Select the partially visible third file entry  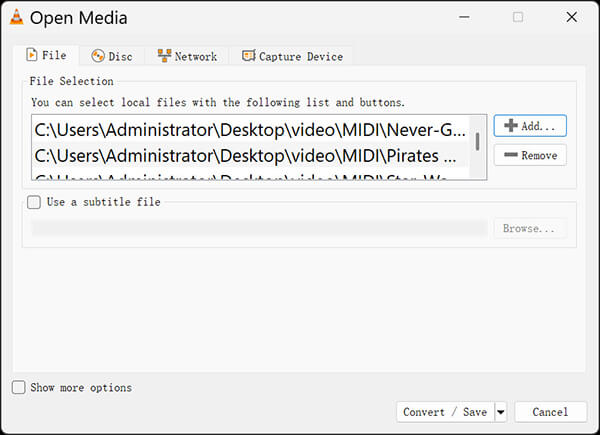pyautogui.click(x=251, y=176)
